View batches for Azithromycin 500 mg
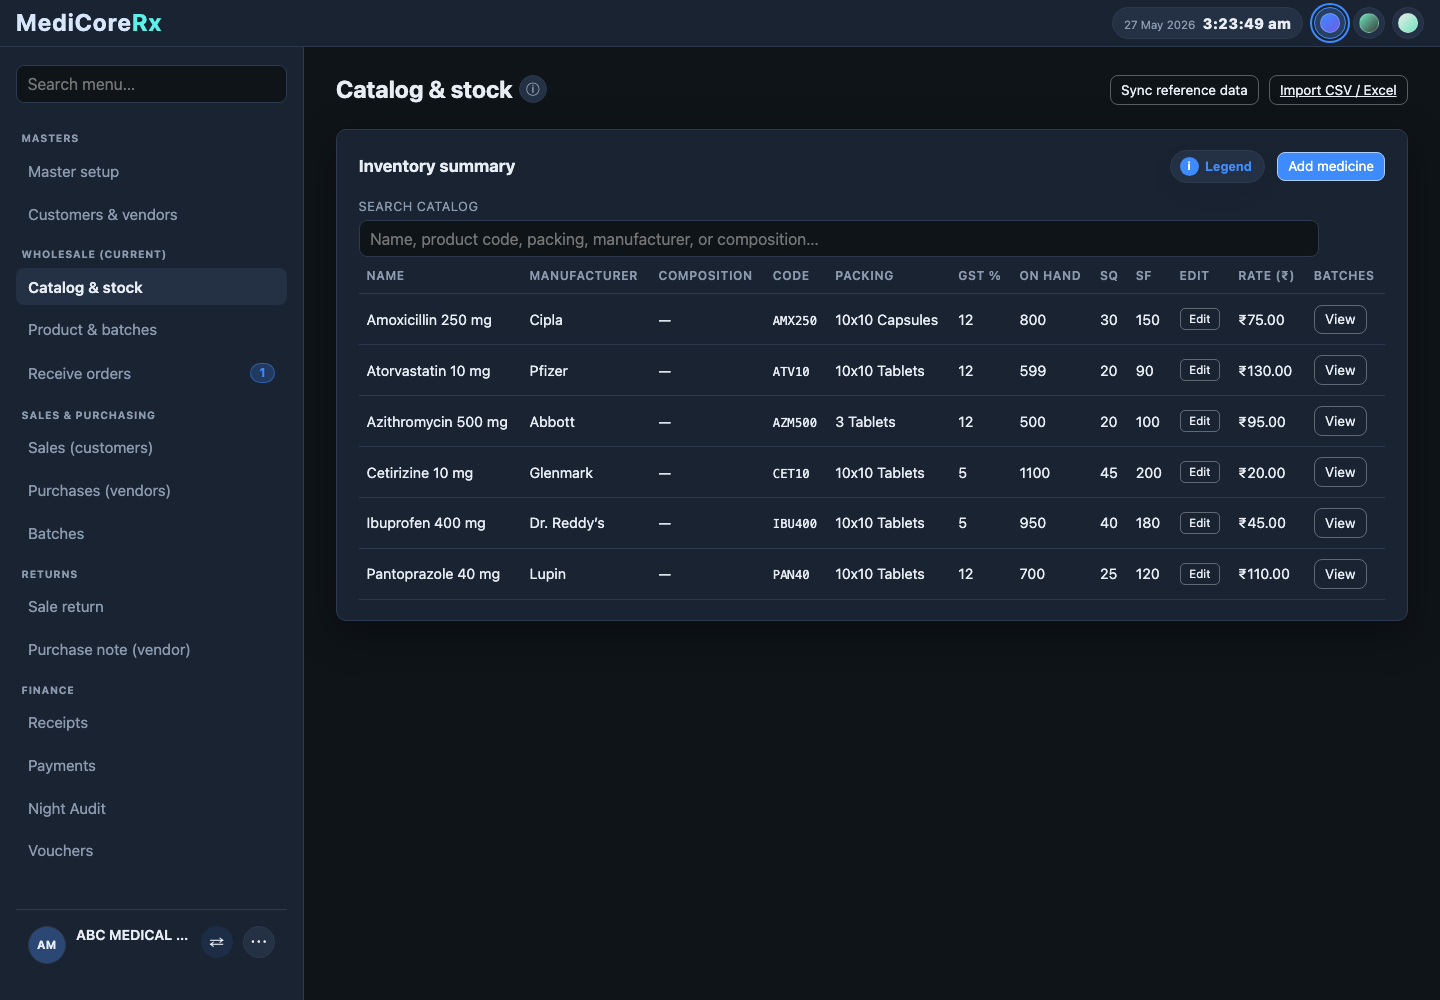 pyautogui.click(x=1340, y=421)
